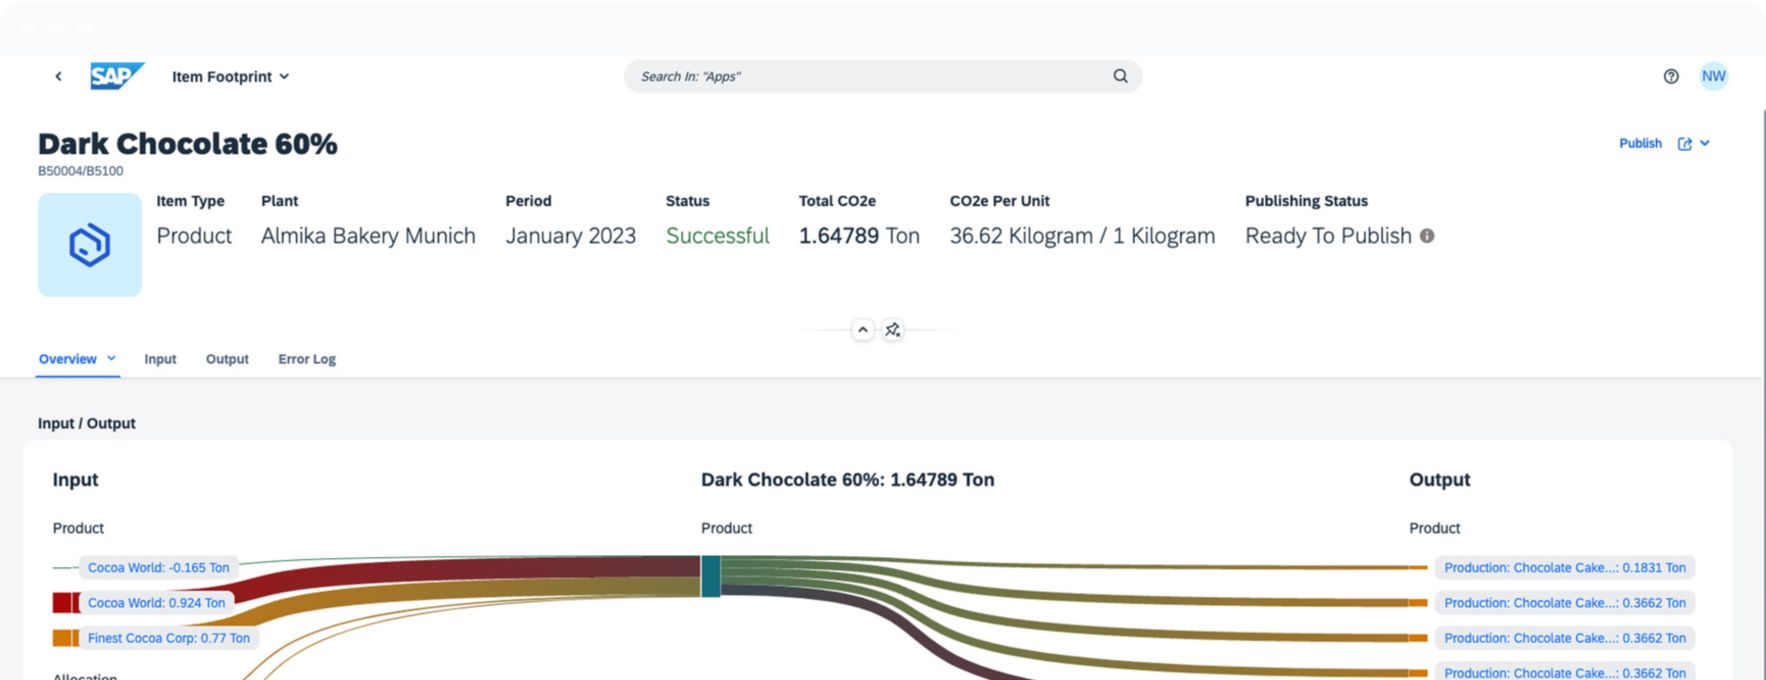
Task: Click the search magnifier icon
Action: click(1120, 76)
